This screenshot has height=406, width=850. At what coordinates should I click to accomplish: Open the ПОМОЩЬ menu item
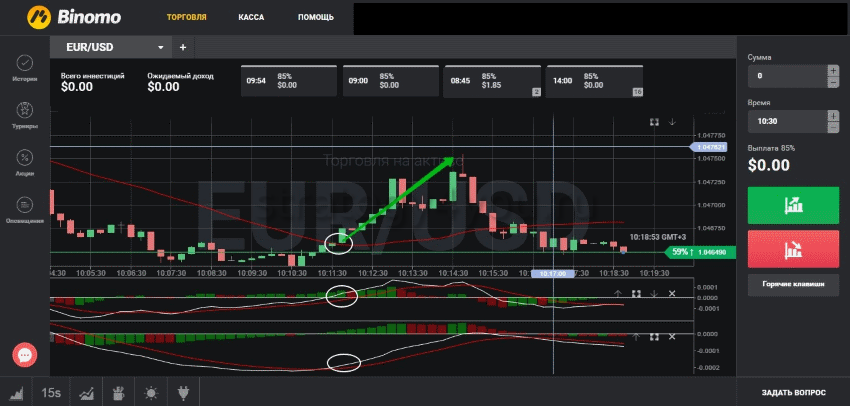tap(315, 18)
